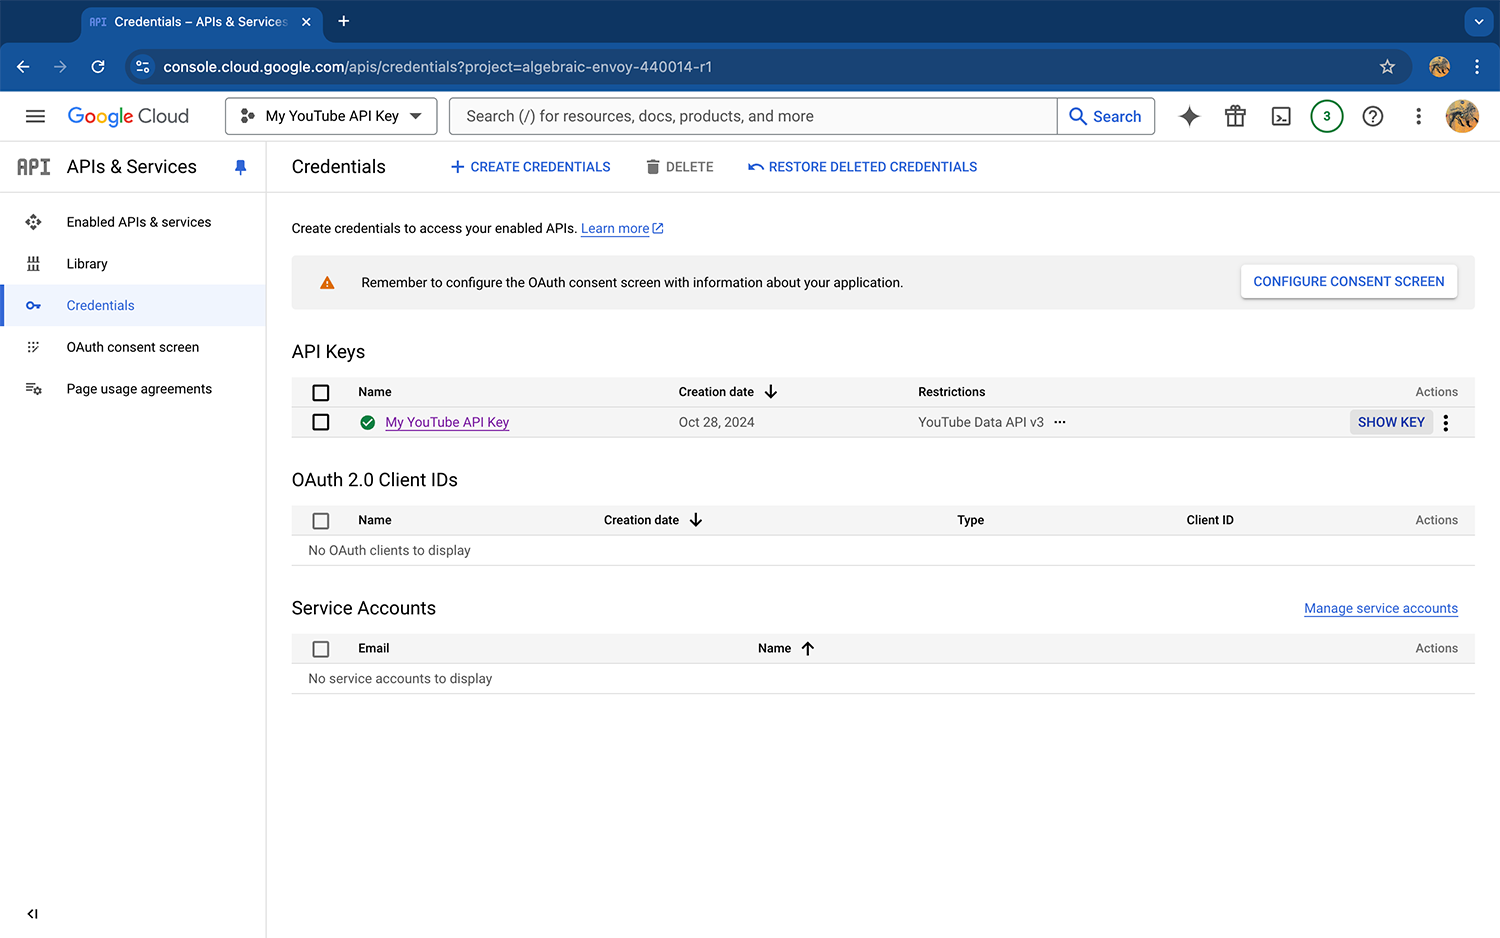
Task: Open a new browser tab
Action: 343,21
